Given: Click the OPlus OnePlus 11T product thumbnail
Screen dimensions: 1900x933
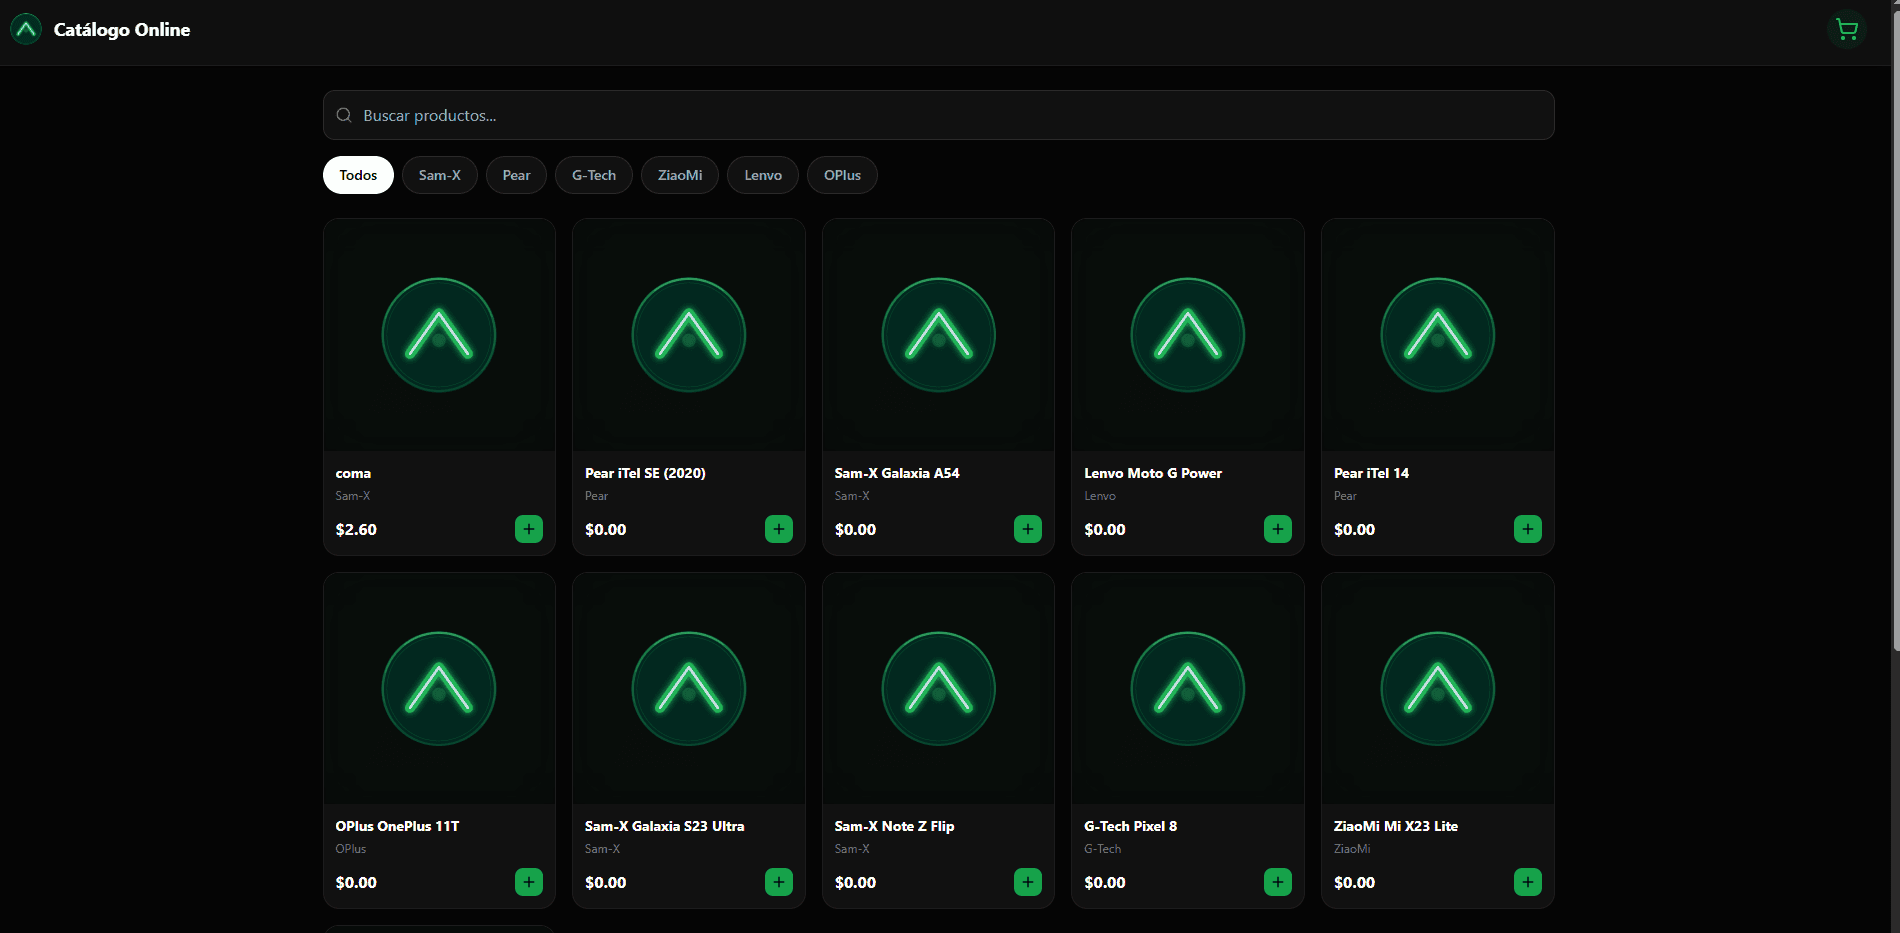Looking at the screenshot, I should pos(439,688).
